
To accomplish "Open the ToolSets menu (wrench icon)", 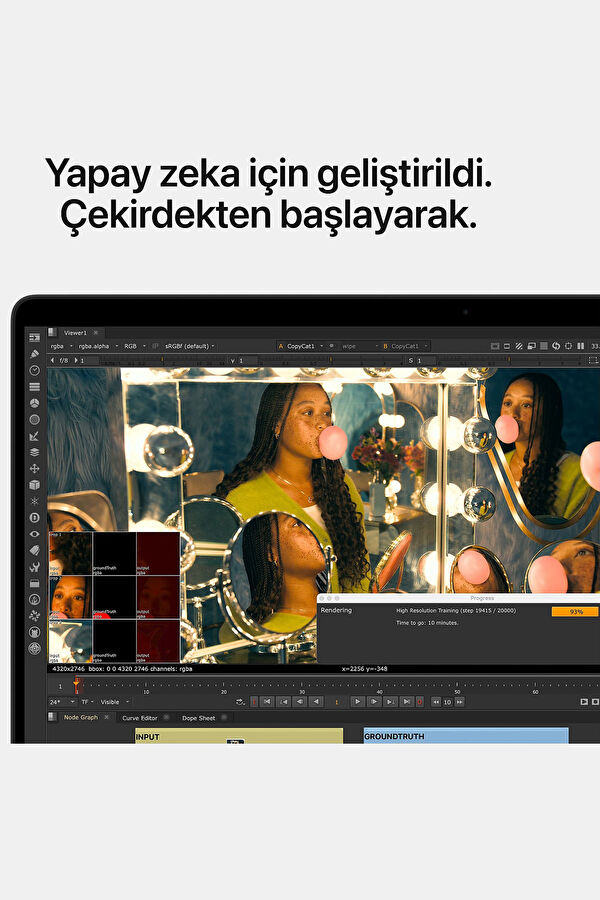I will (x=34, y=567).
